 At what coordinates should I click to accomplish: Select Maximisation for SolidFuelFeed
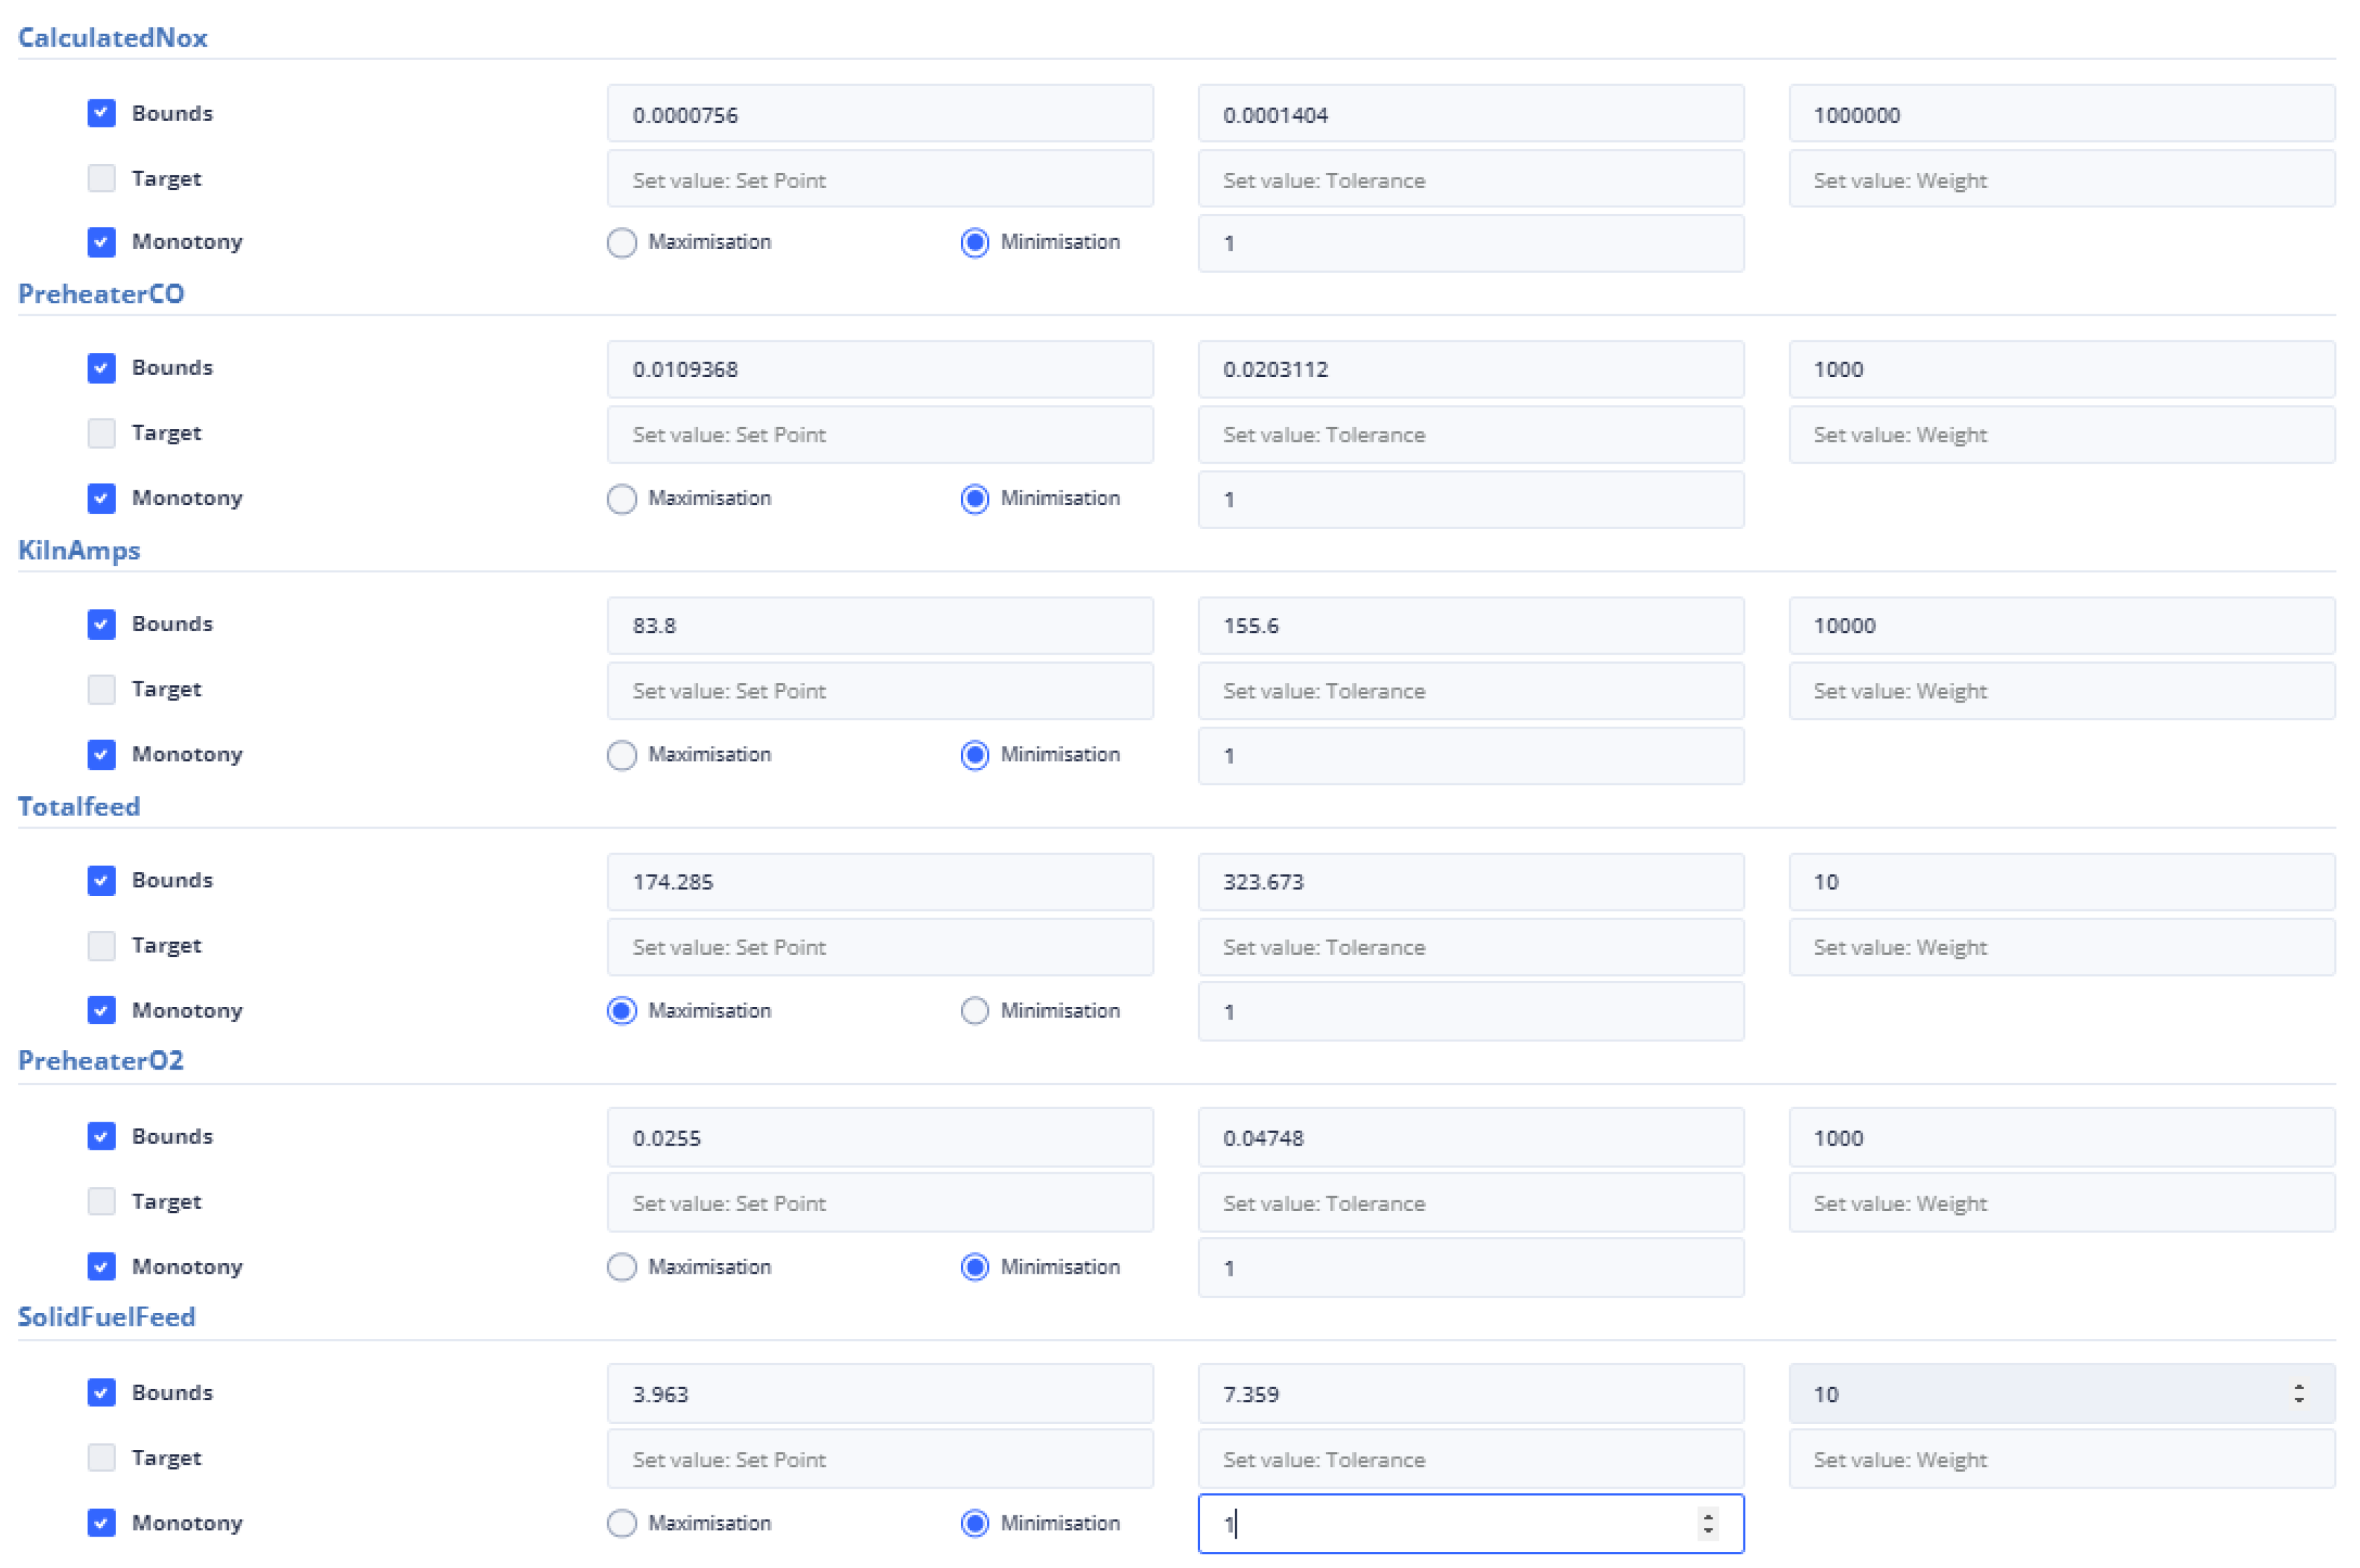[x=622, y=1523]
